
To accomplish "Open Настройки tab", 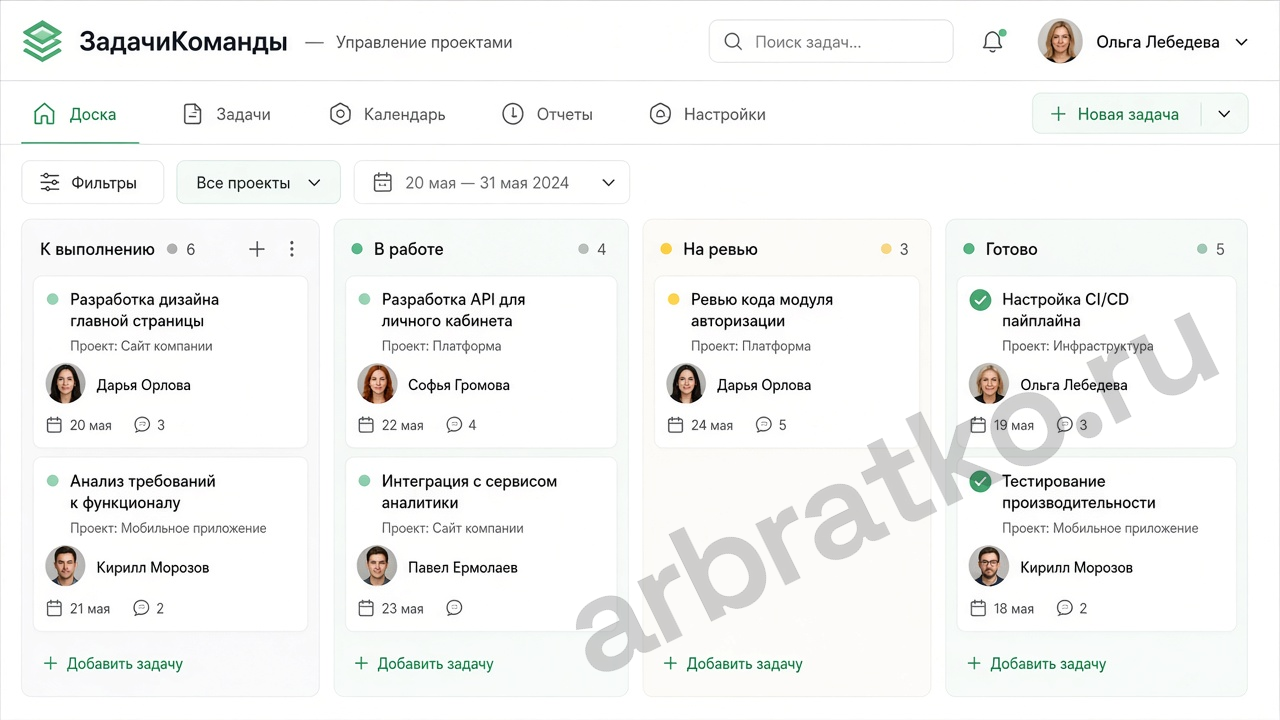I will coord(707,114).
